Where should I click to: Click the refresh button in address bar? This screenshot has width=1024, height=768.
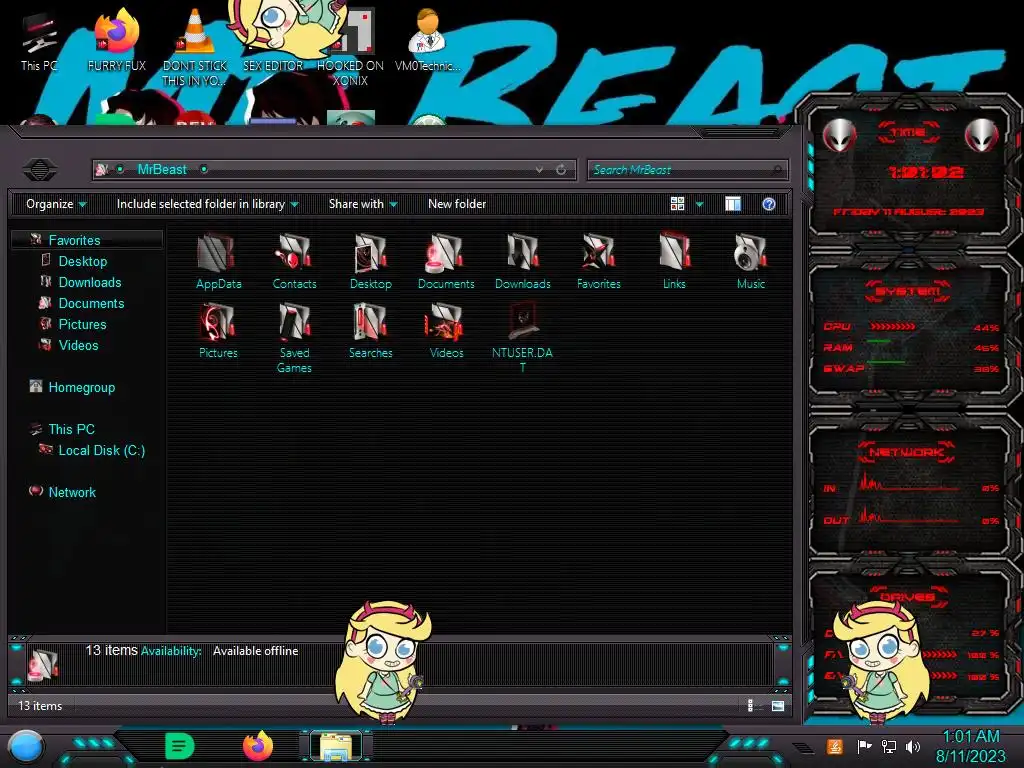(x=561, y=170)
